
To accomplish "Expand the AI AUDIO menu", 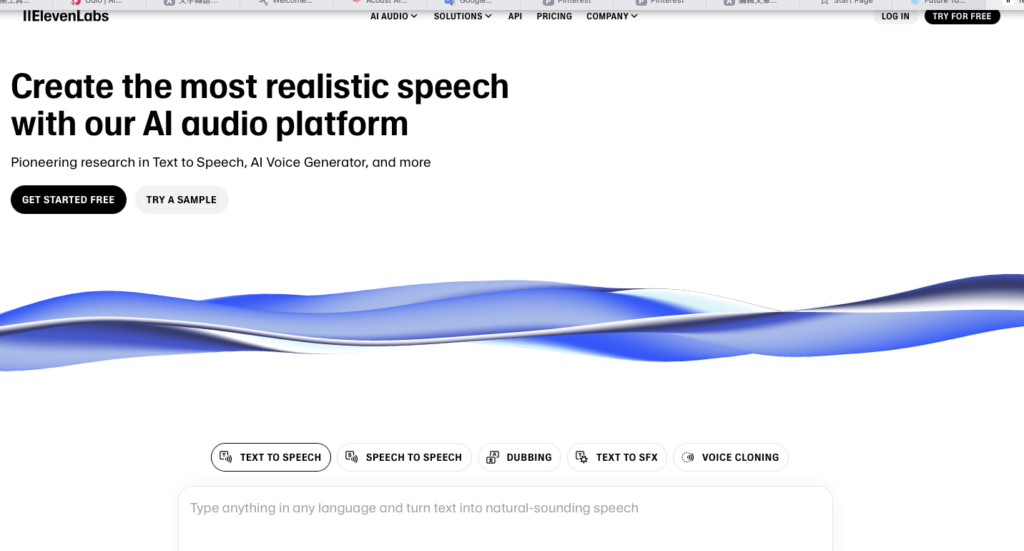I will (x=394, y=16).
